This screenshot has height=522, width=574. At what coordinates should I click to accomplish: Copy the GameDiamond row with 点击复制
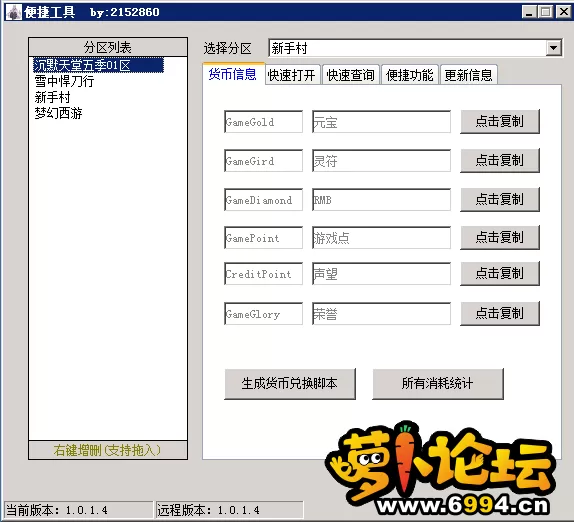(500, 200)
